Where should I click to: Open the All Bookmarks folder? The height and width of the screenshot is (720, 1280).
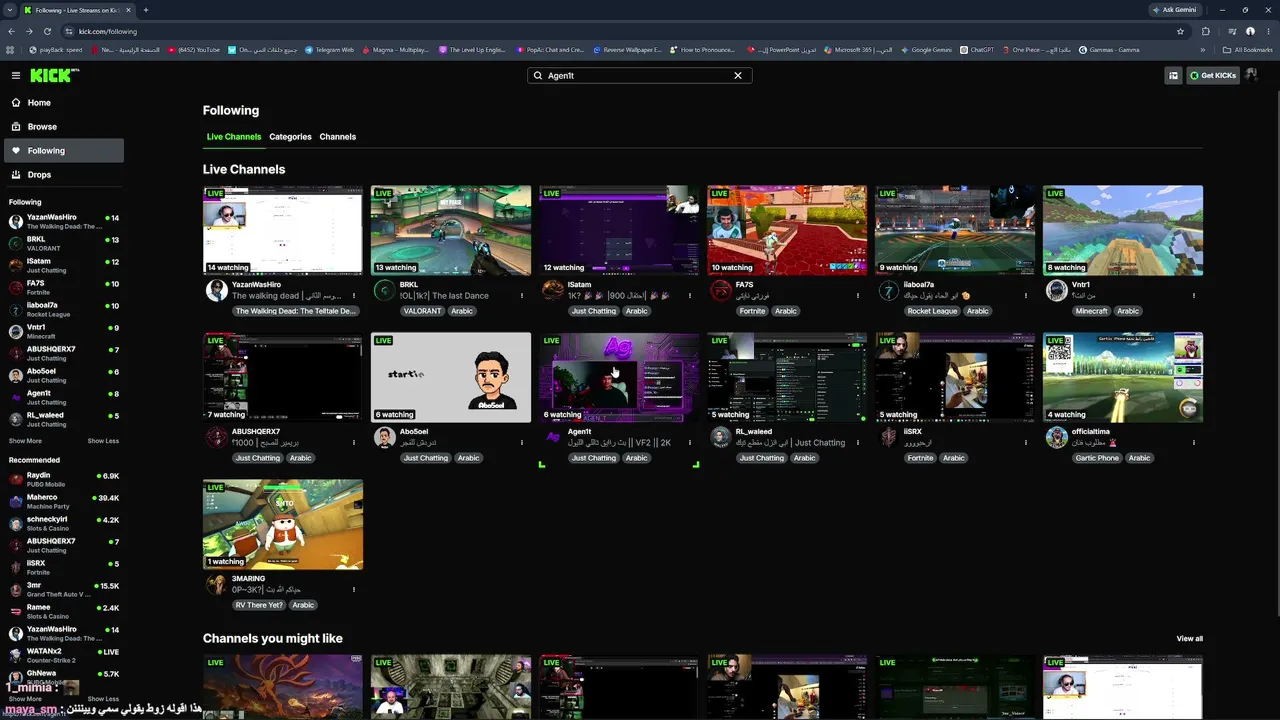(x=1248, y=50)
